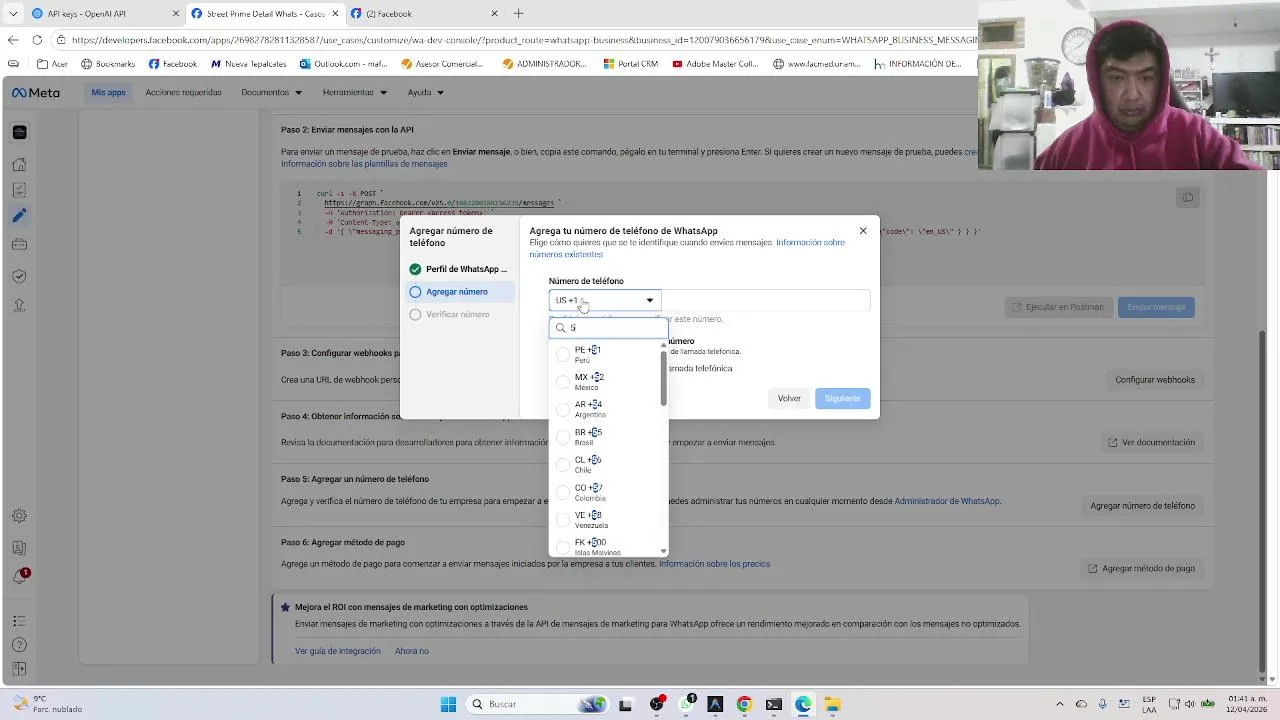Click the phone number input field
Screen dimensions: 1280x720
click(x=765, y=300)
